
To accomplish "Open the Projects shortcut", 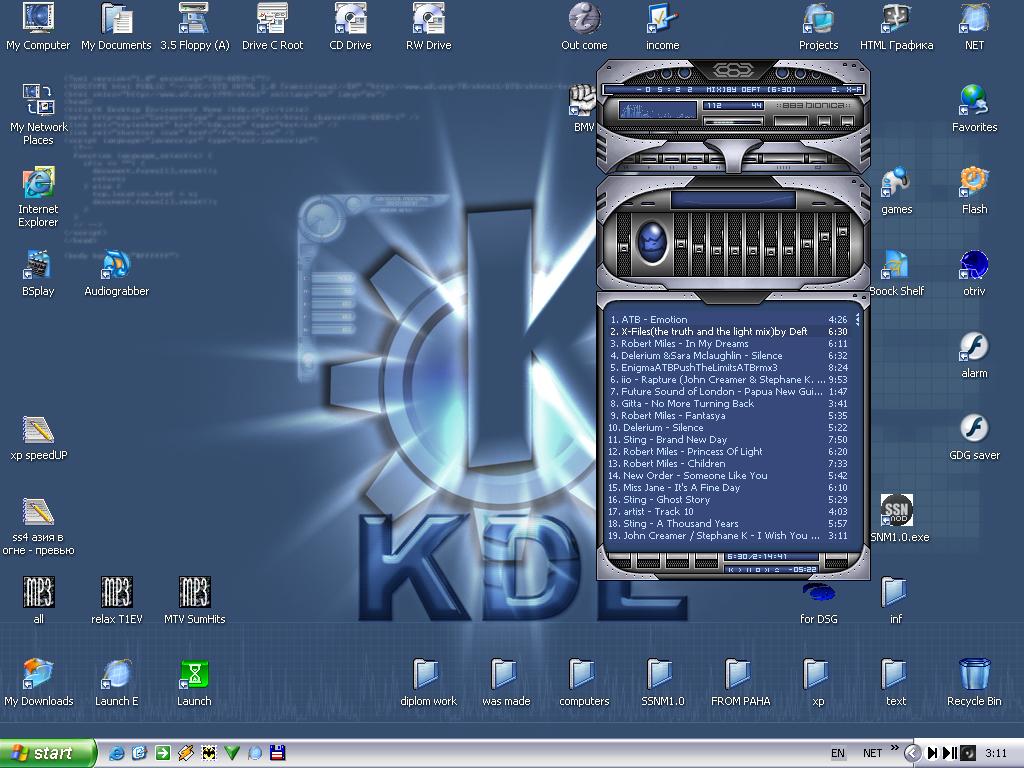I will [x=818, y=26].
